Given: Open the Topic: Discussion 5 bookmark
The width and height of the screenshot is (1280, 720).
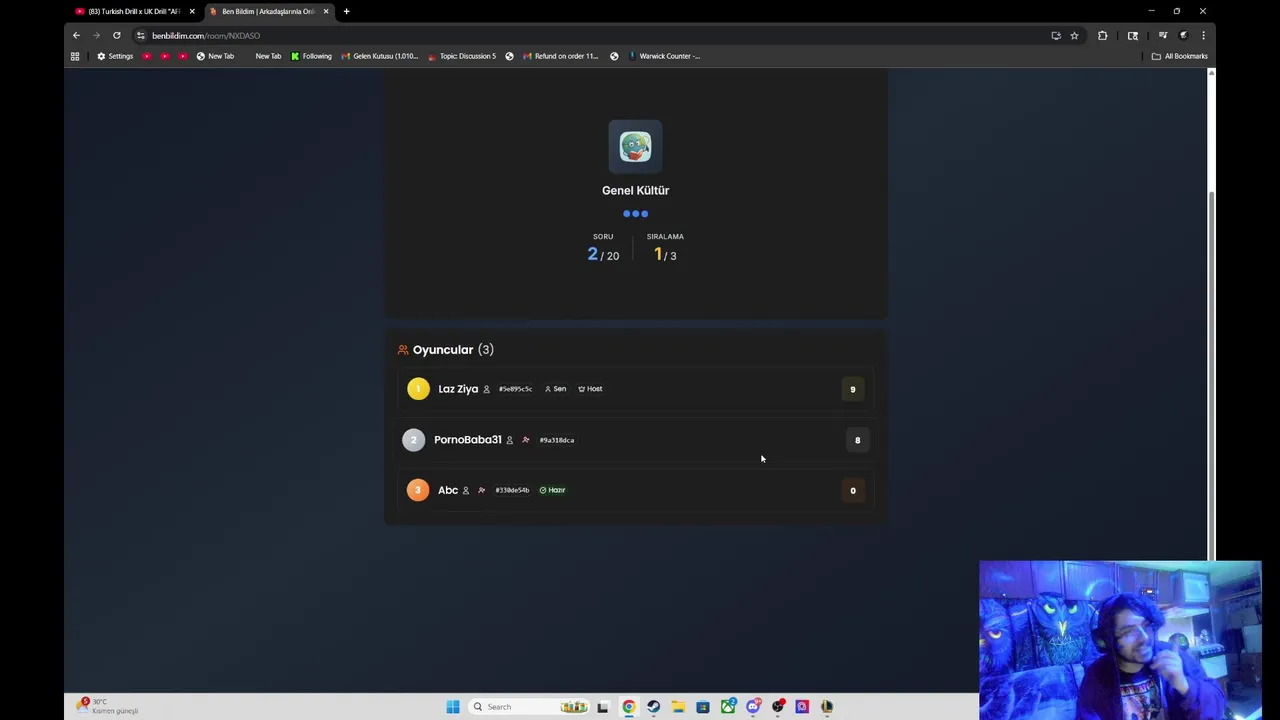Looking at the screenshot, I should pos(462,56).
